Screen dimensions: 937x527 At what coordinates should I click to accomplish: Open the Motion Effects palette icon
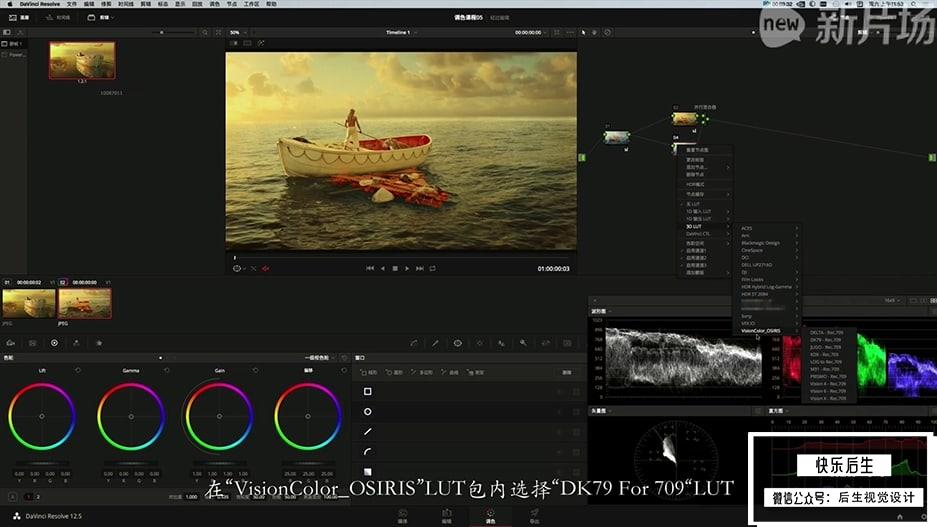pos(99,343)
